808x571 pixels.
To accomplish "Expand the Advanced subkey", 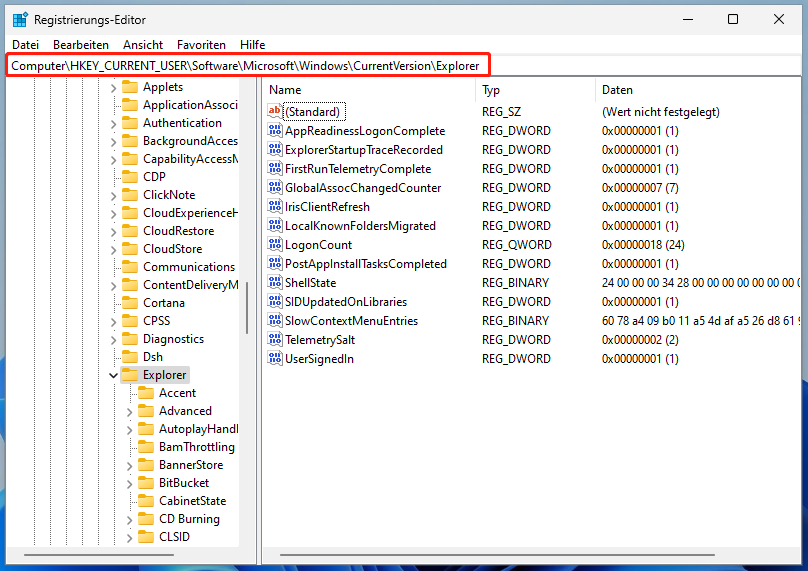I will (129, 412).
